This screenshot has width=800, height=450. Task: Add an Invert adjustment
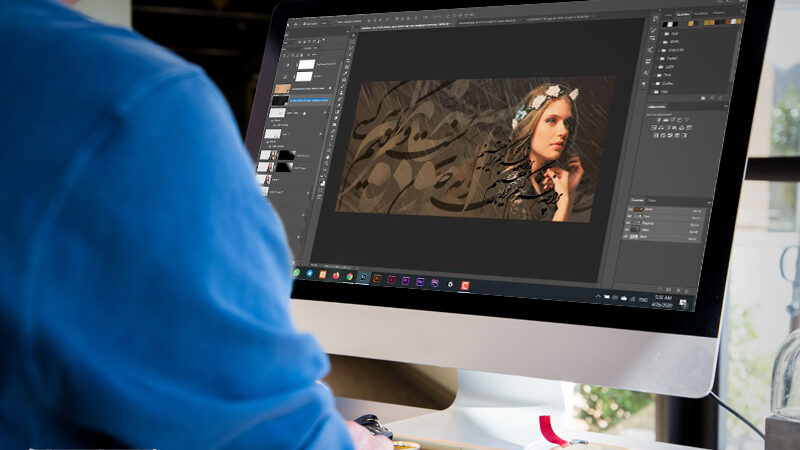coord(656,135)
